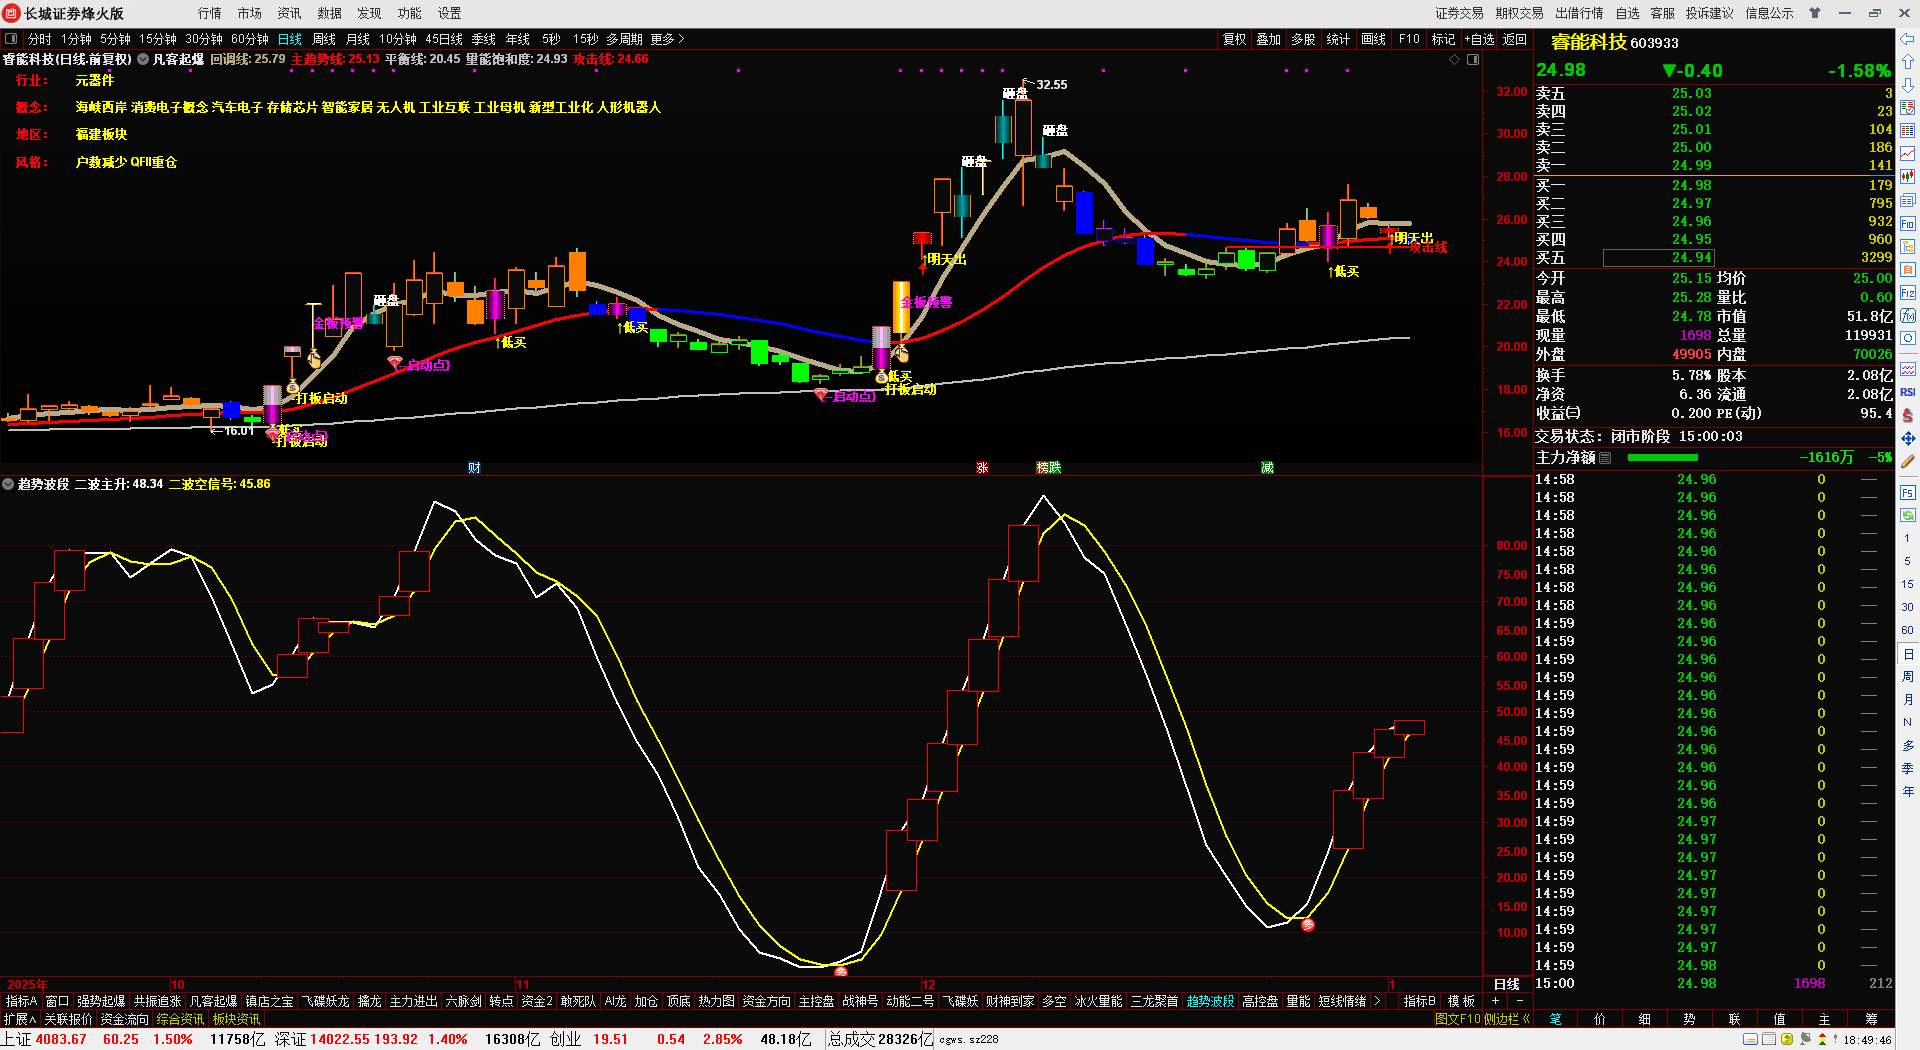Open the f(x) formula icon in sidebar

pos(1908,316)
